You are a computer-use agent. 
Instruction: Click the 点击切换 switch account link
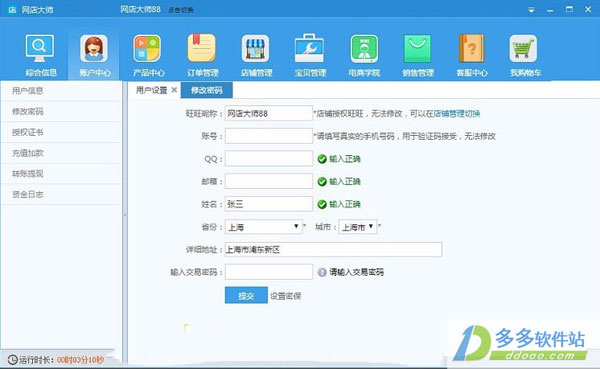click(x=181, y=10)
